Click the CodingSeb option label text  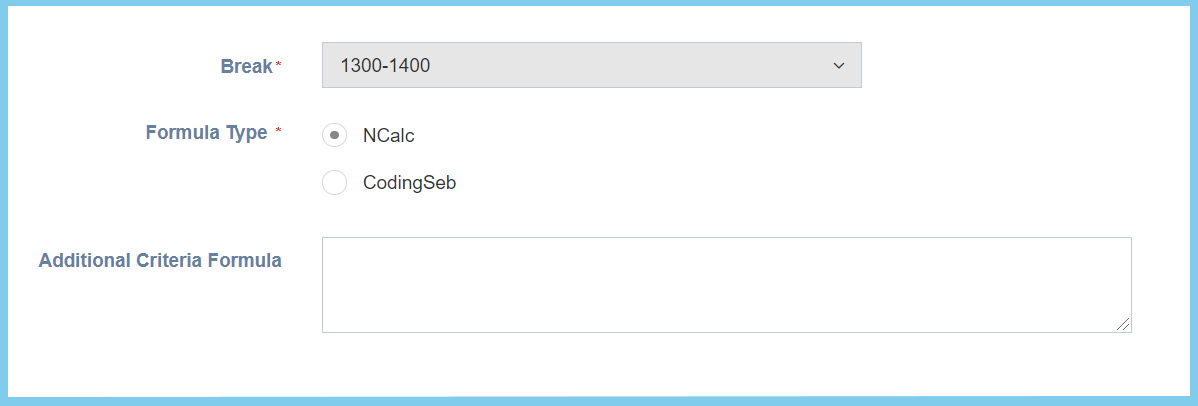coord(409,184)
